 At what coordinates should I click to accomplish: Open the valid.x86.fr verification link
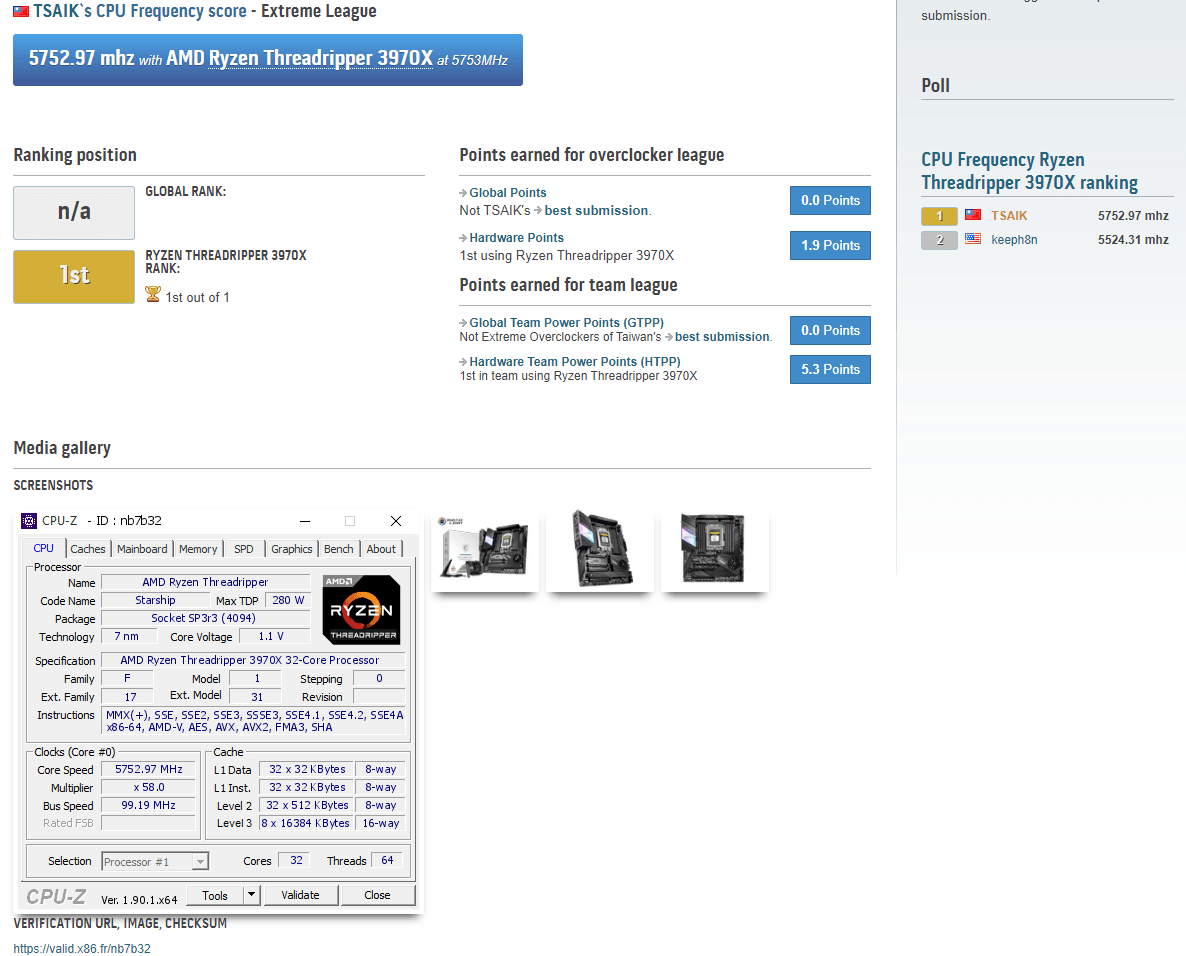[x=82, y=948]
